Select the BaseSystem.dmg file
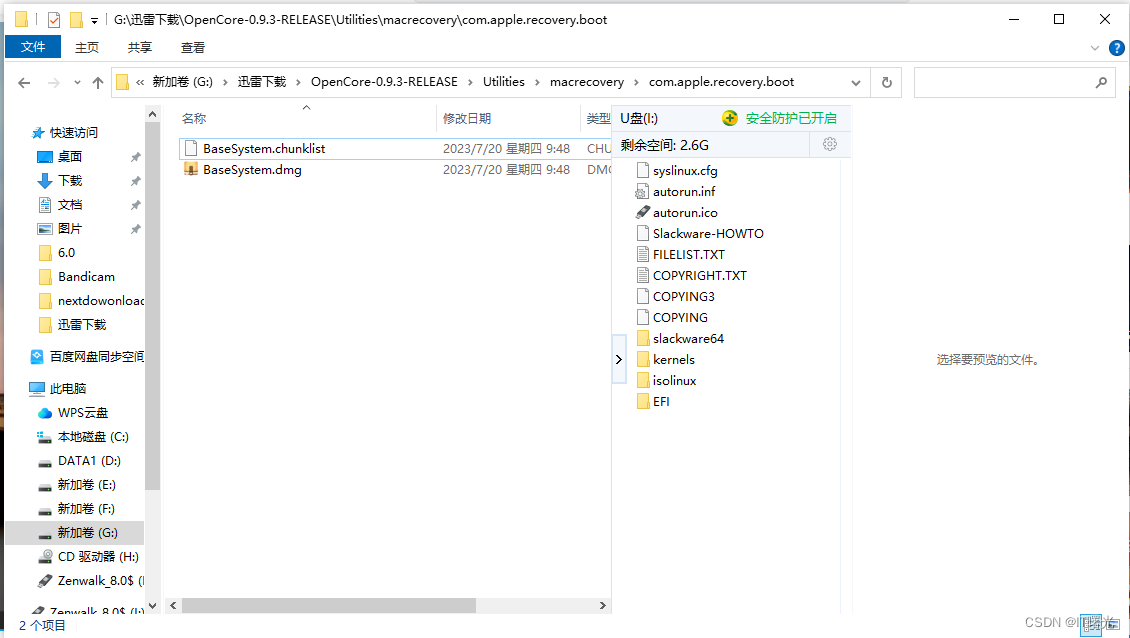The height and width of the screenshot is (638, 1130). pyautogui.click(x=252, y=170)
